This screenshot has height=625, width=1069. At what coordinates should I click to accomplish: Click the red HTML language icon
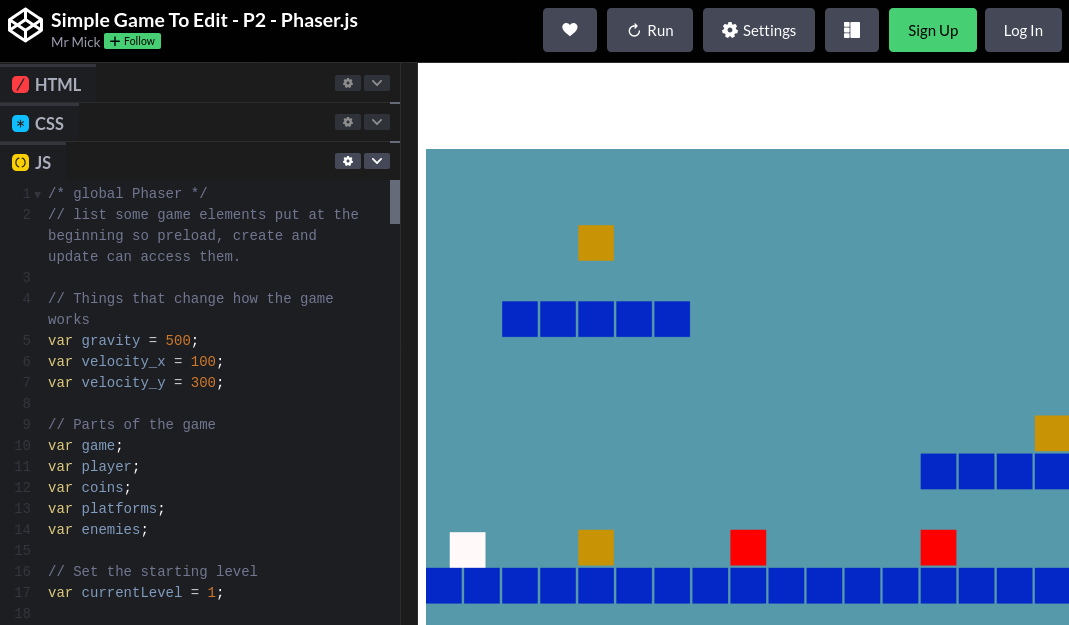[19, 84]
